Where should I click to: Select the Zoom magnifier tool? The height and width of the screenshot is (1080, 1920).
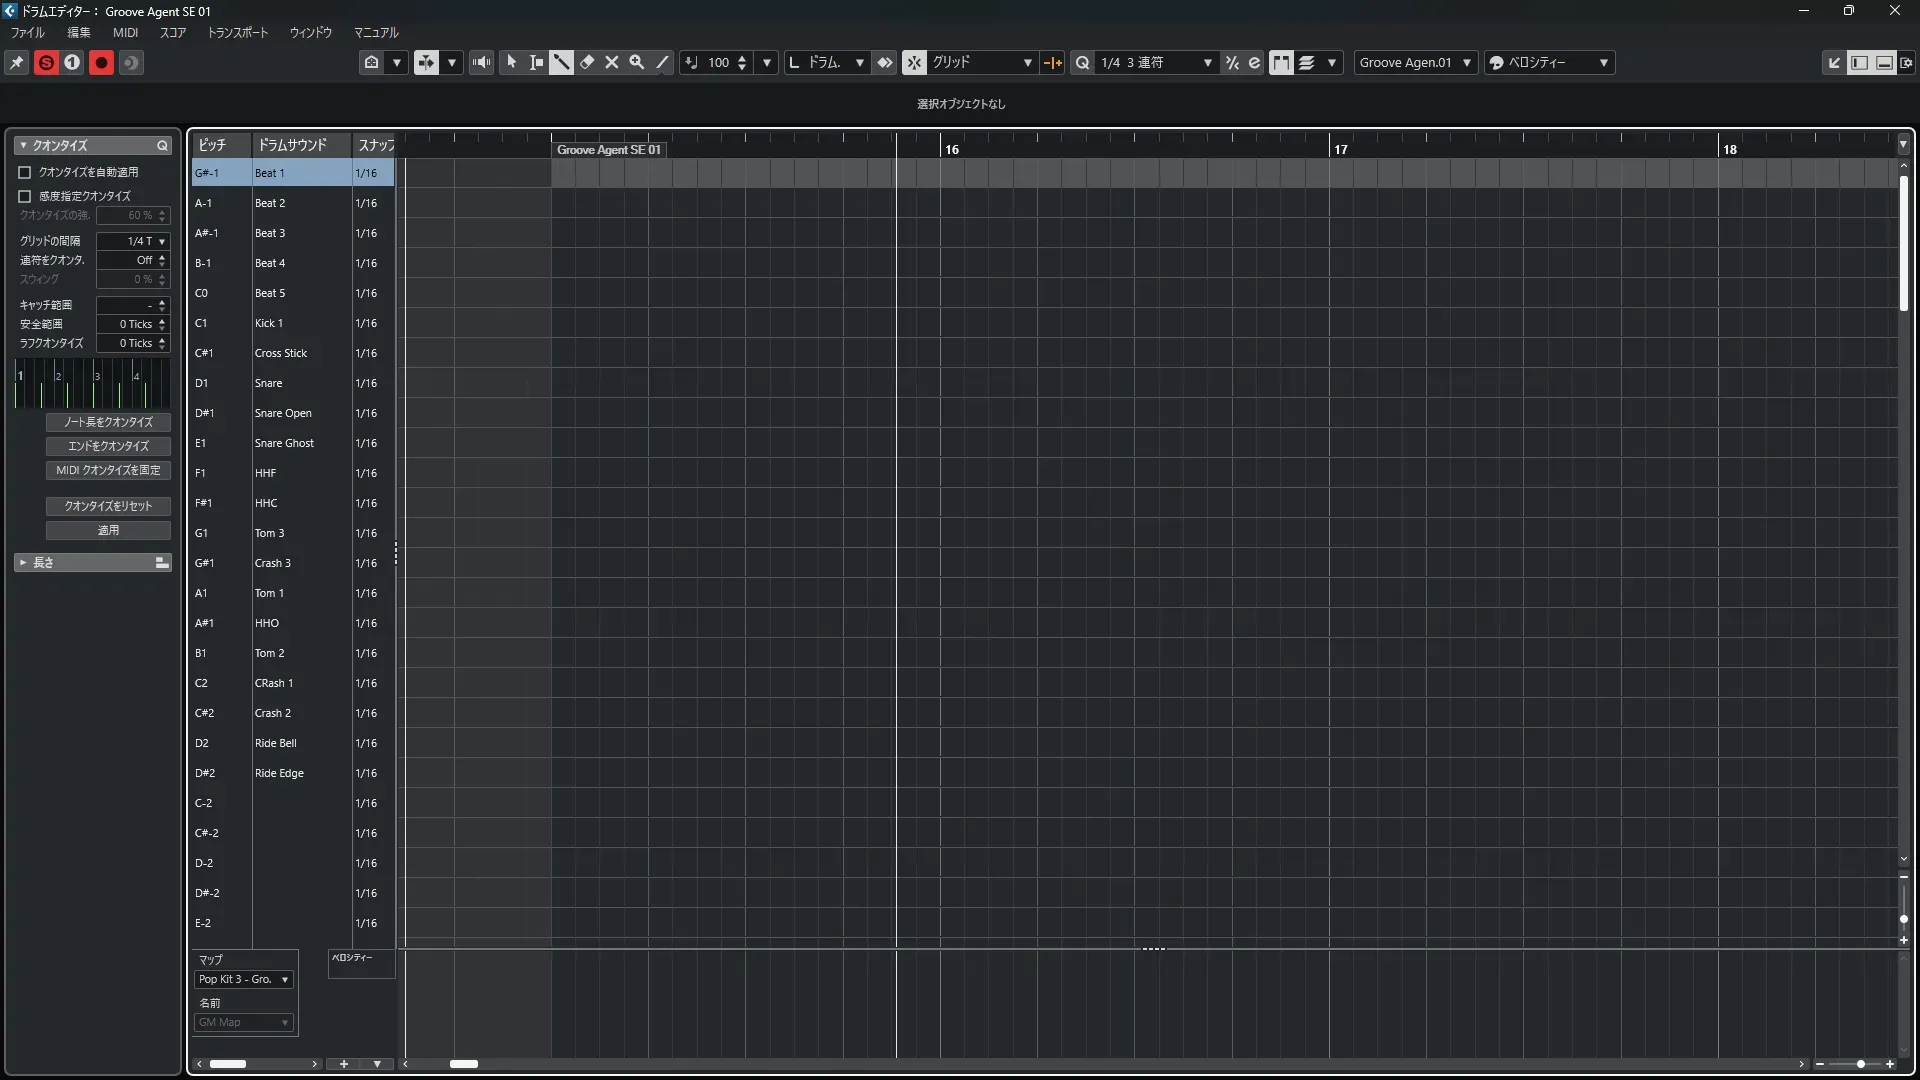tap(637, 62)
